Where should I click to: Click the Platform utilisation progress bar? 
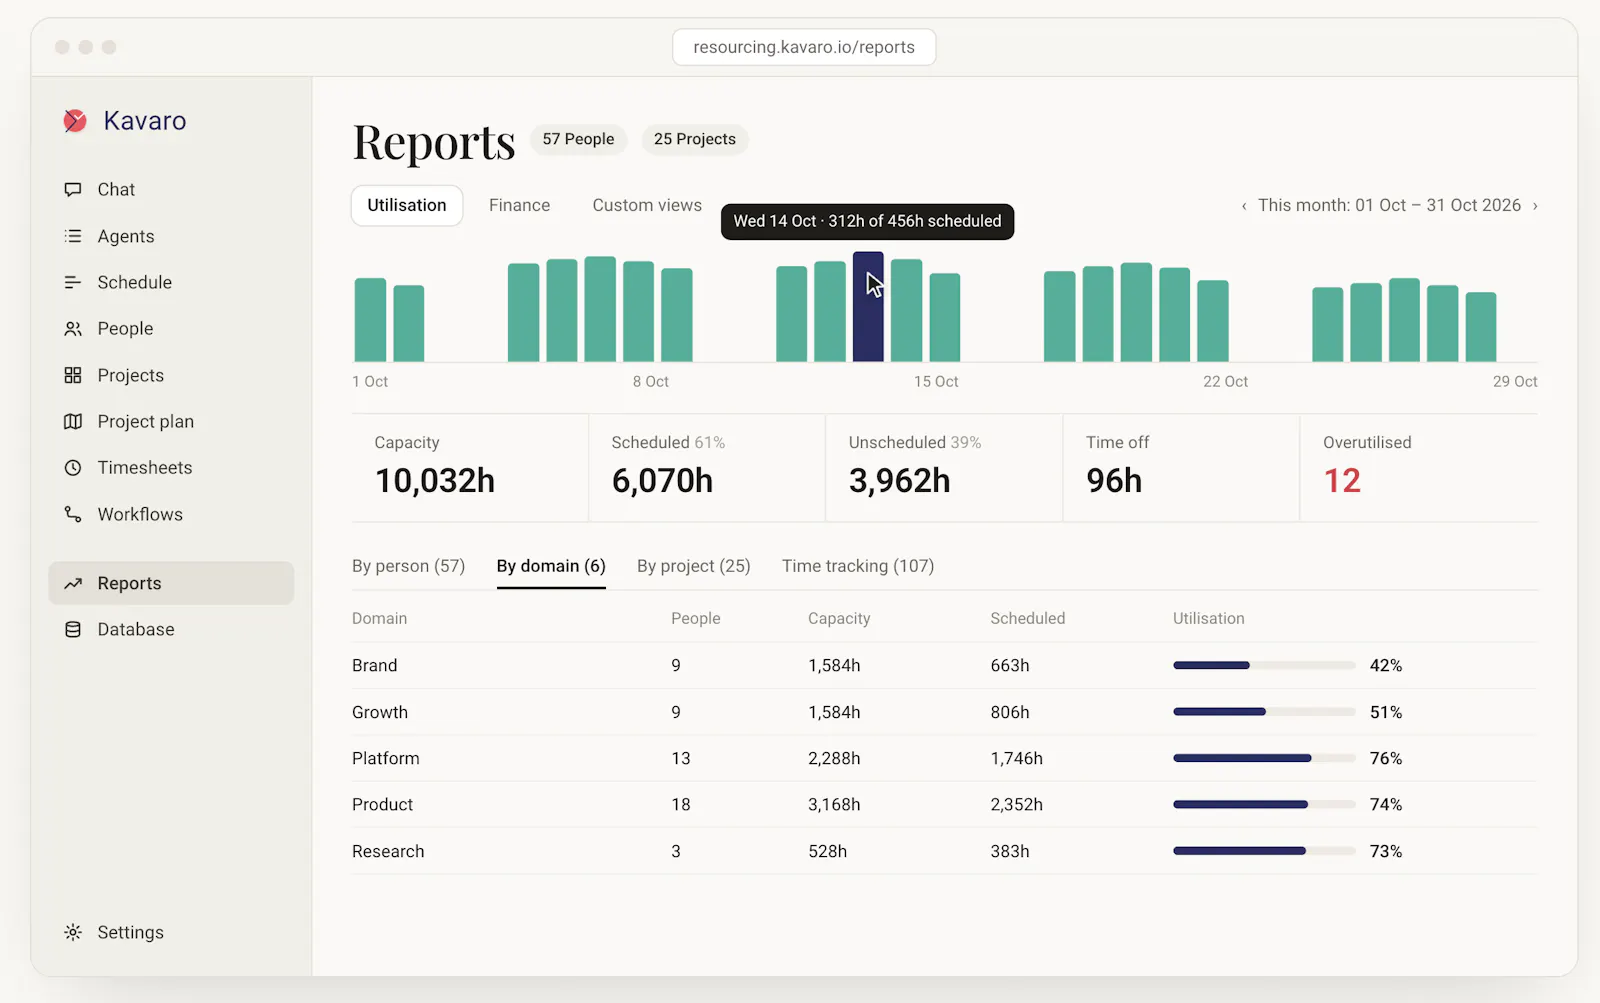tap(1264, 758)
